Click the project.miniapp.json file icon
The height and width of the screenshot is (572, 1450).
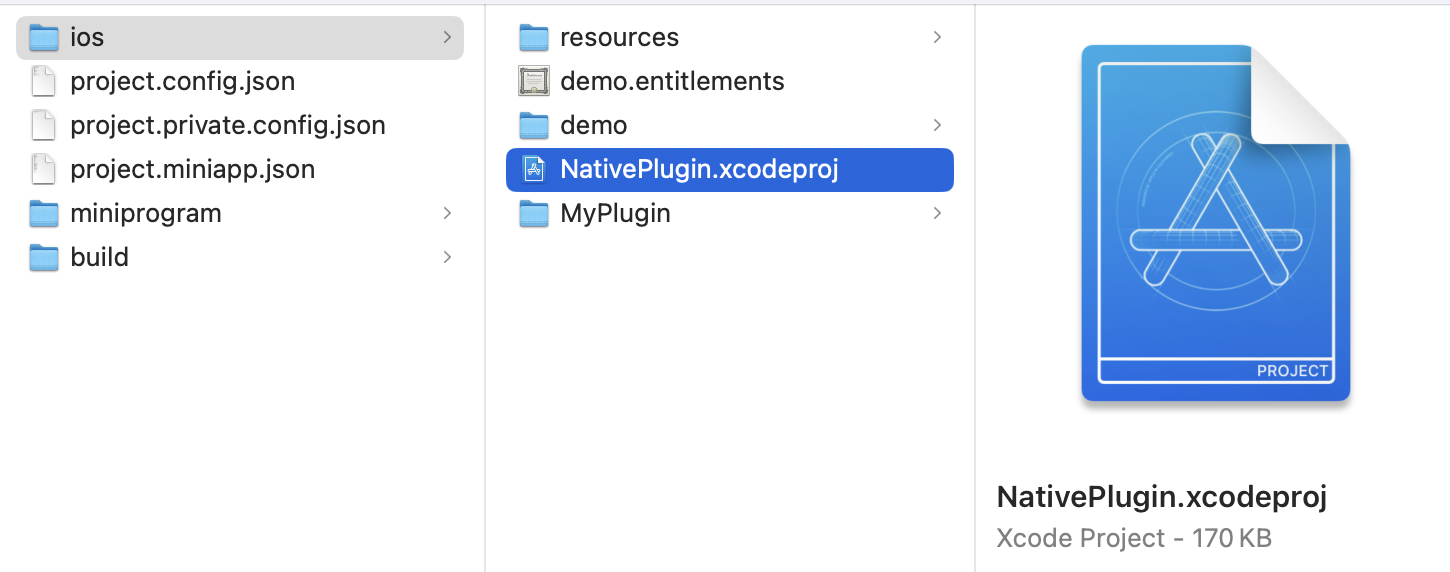pos(43,170)
